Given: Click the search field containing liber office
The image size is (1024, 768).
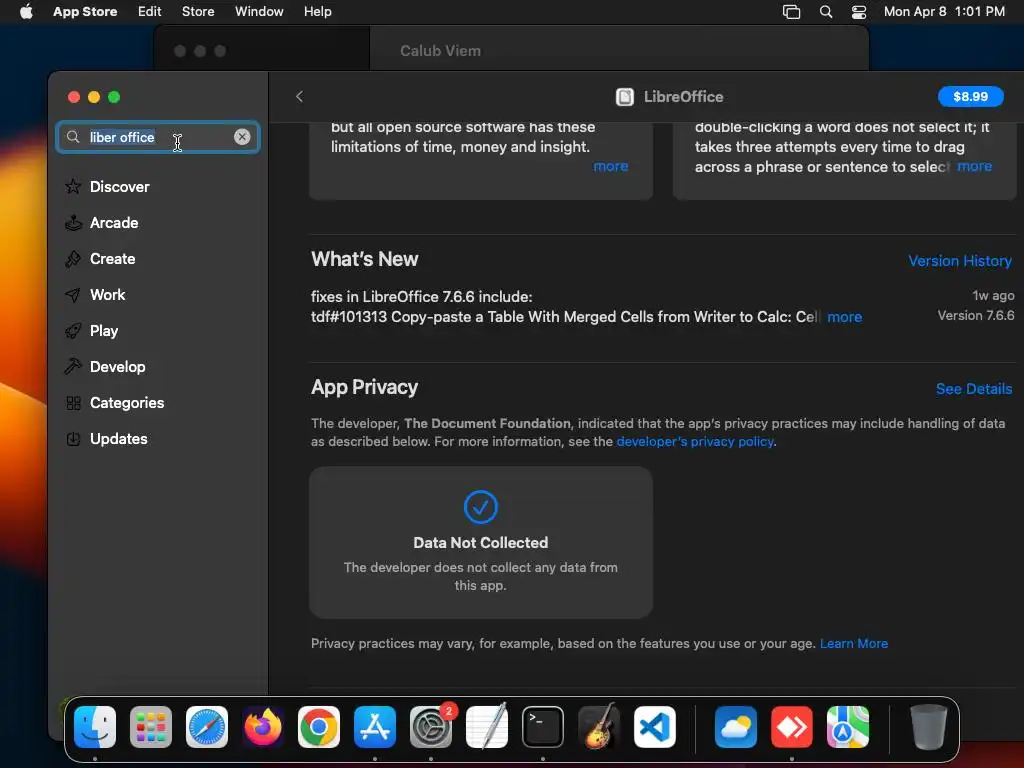Looking at the screenshot, I should tap(158, 137).
